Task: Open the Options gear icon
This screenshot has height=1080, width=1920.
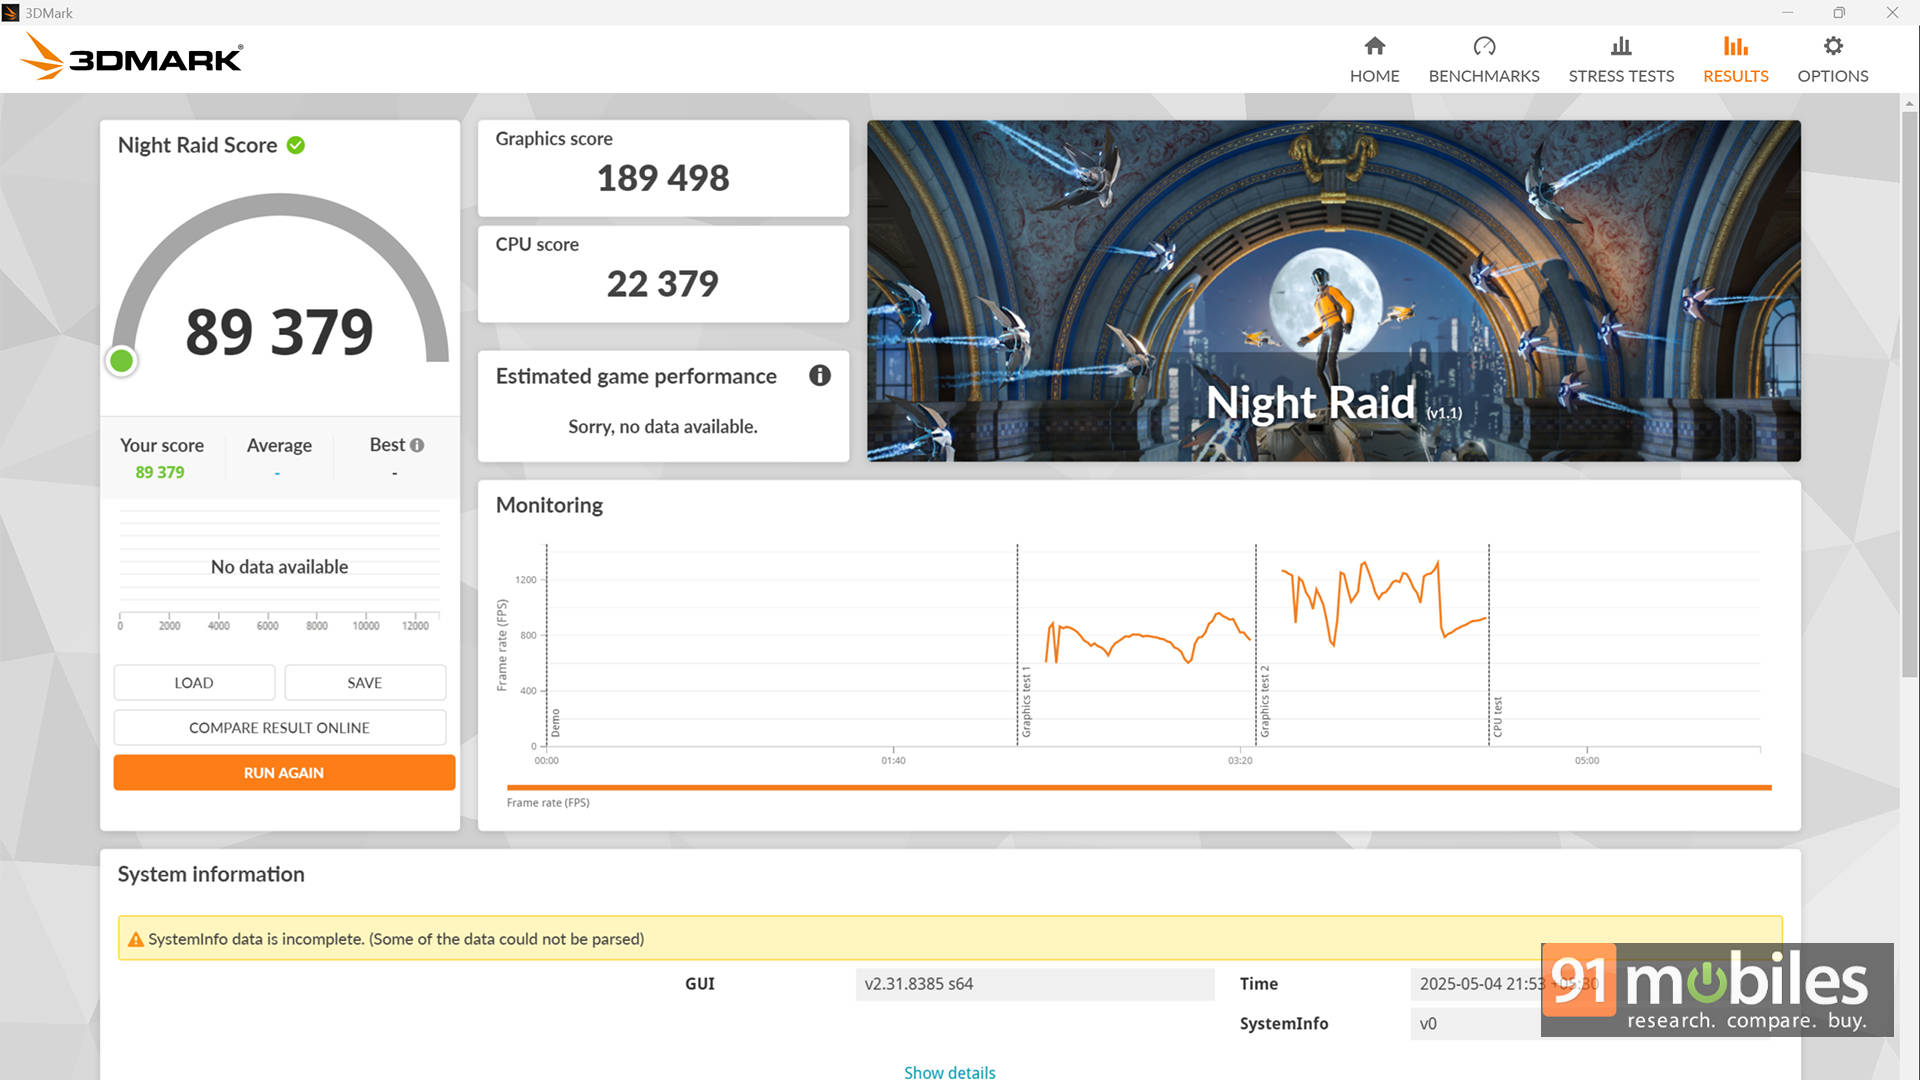Action: pos(1833,46)
